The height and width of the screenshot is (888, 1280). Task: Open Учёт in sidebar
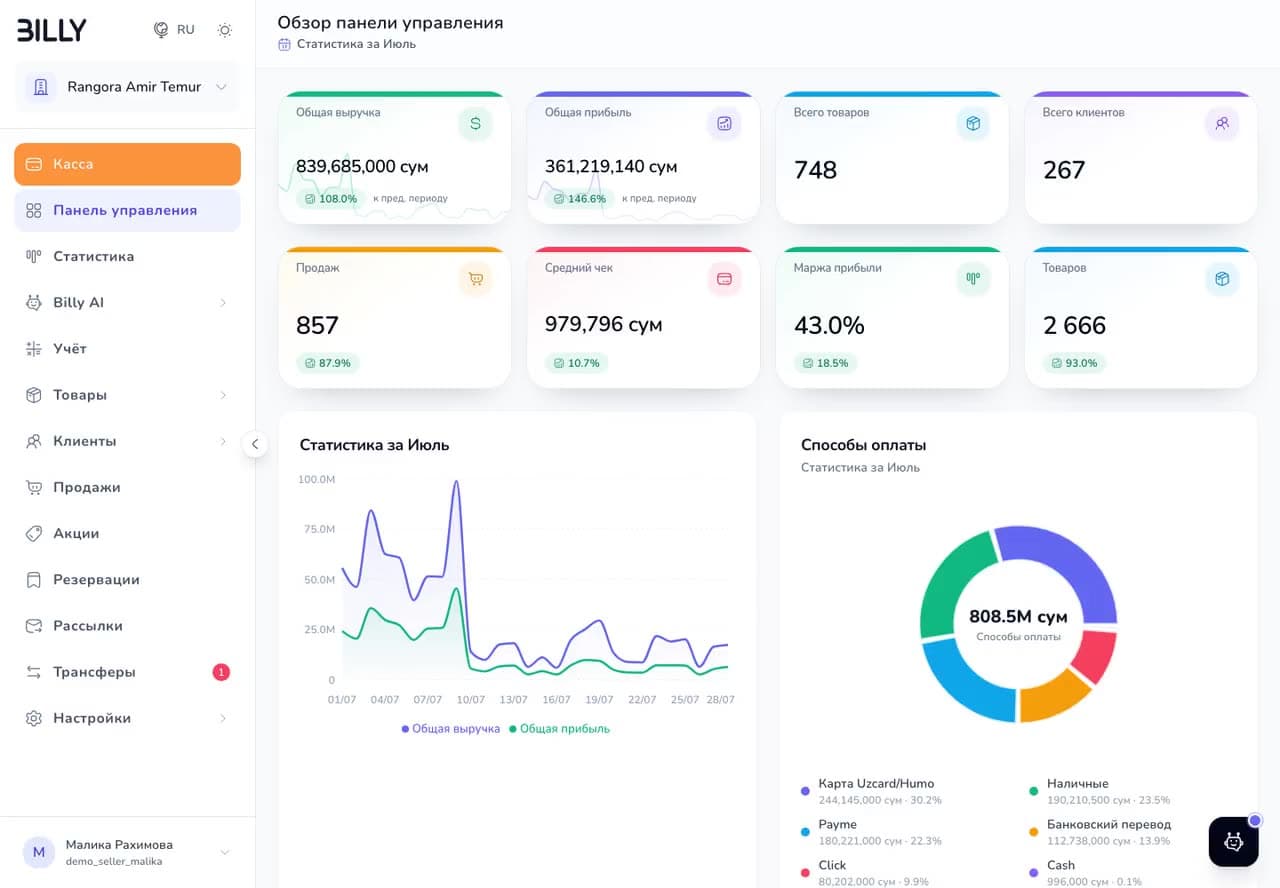(127, 349)
